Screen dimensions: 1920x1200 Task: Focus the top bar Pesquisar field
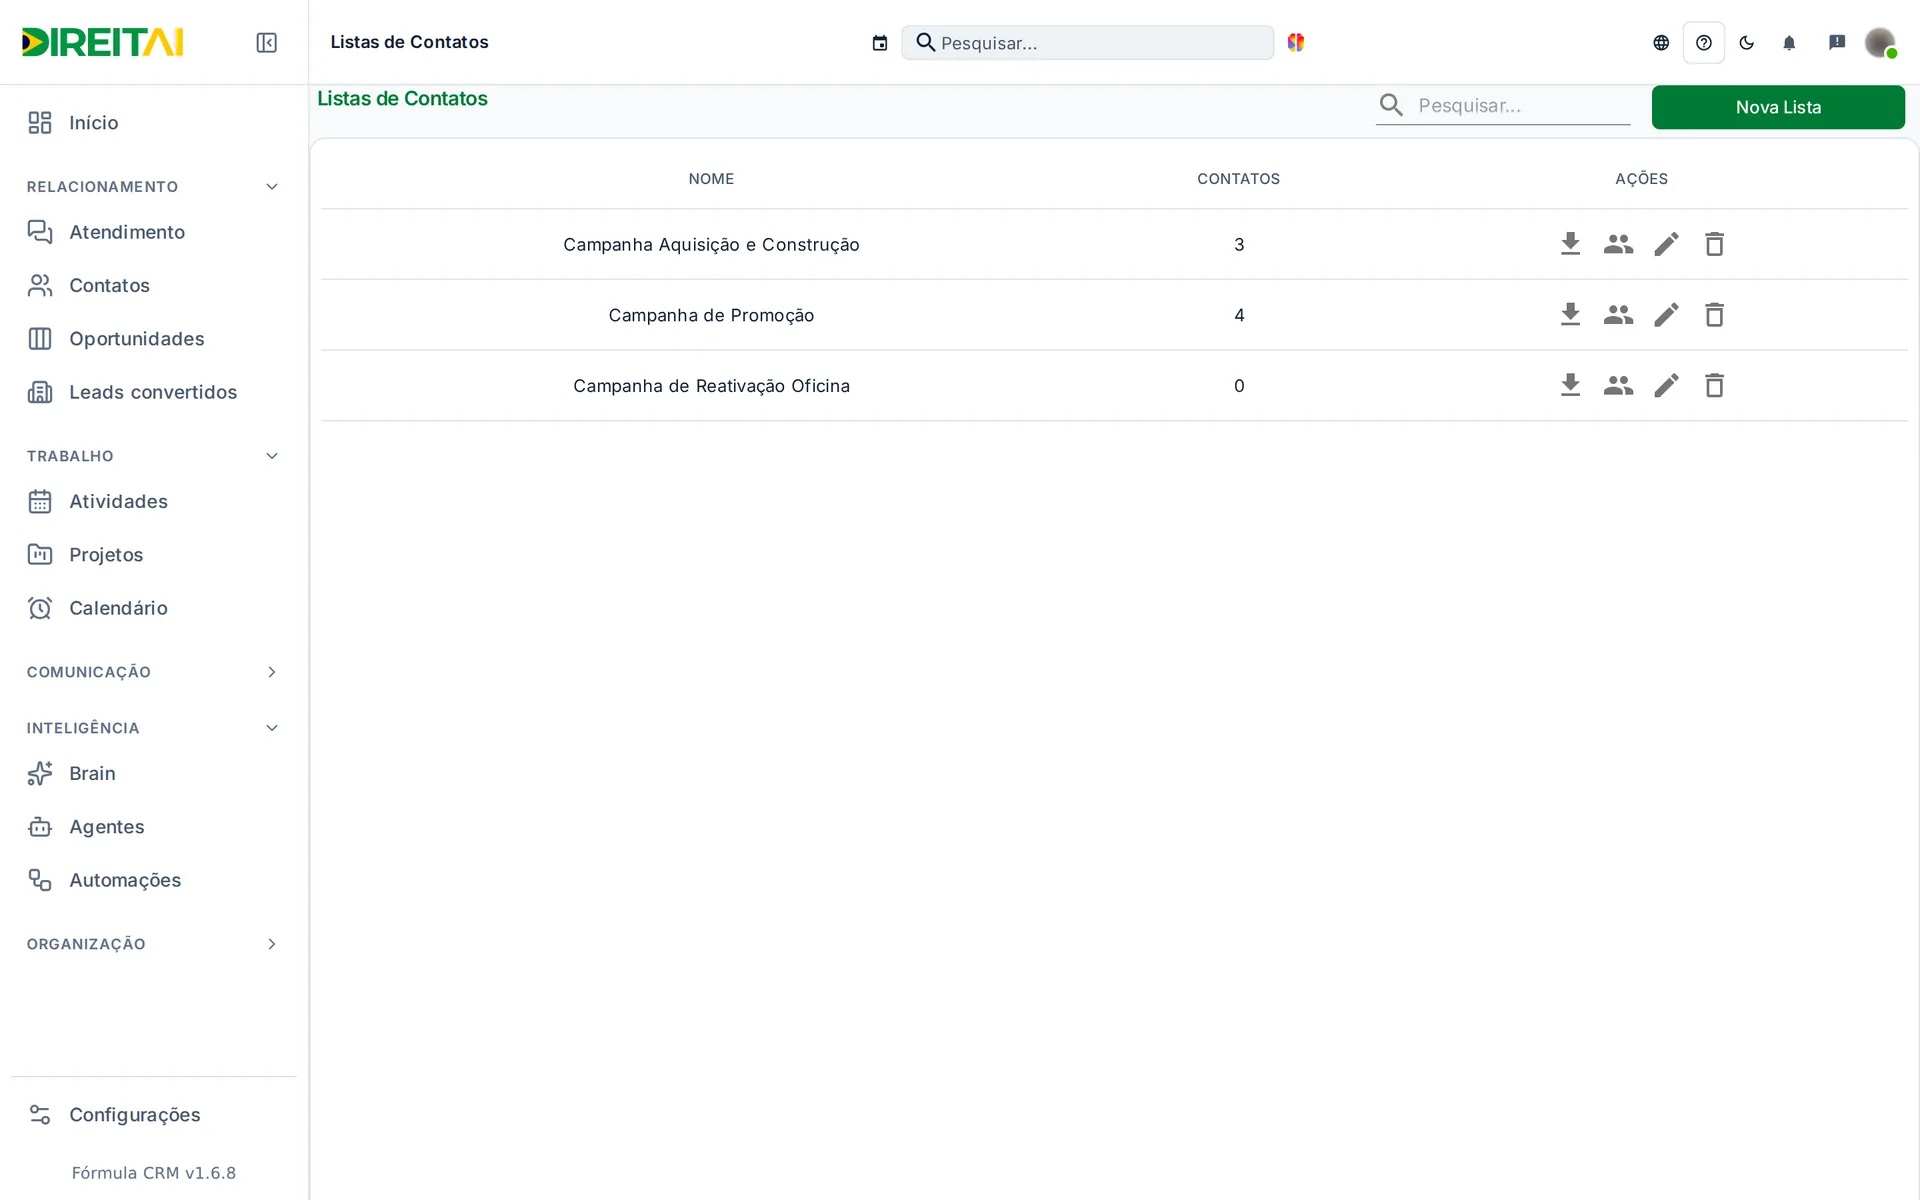[x=1088, y=43]
